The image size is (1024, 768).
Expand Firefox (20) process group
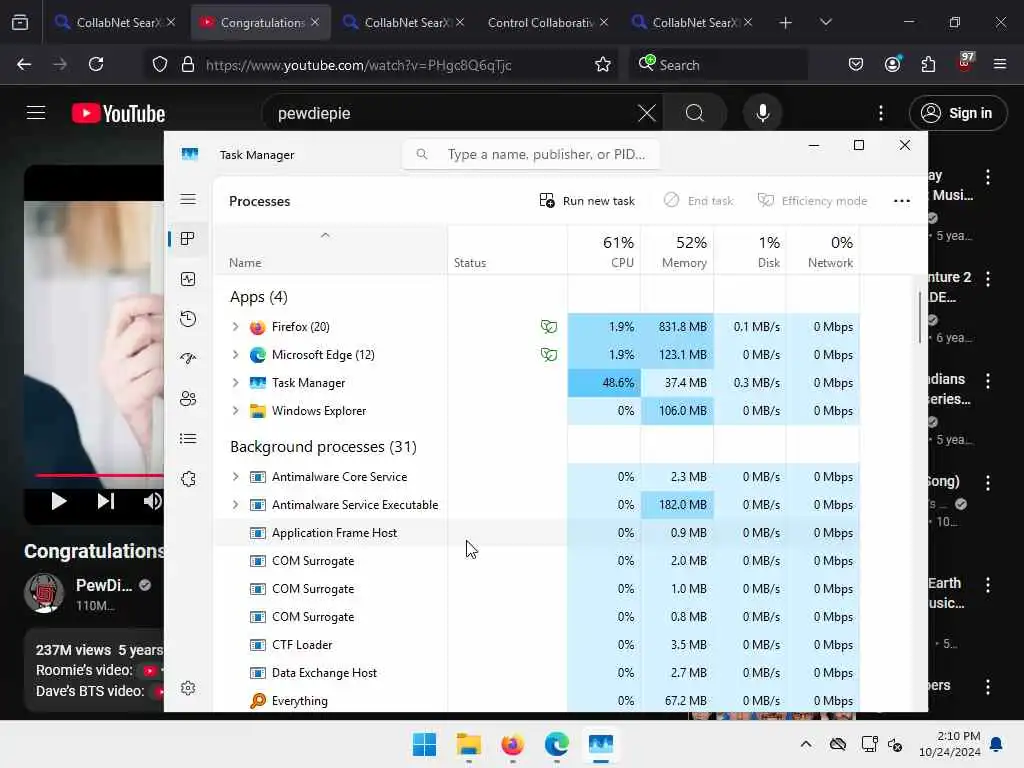pos(235,327)
